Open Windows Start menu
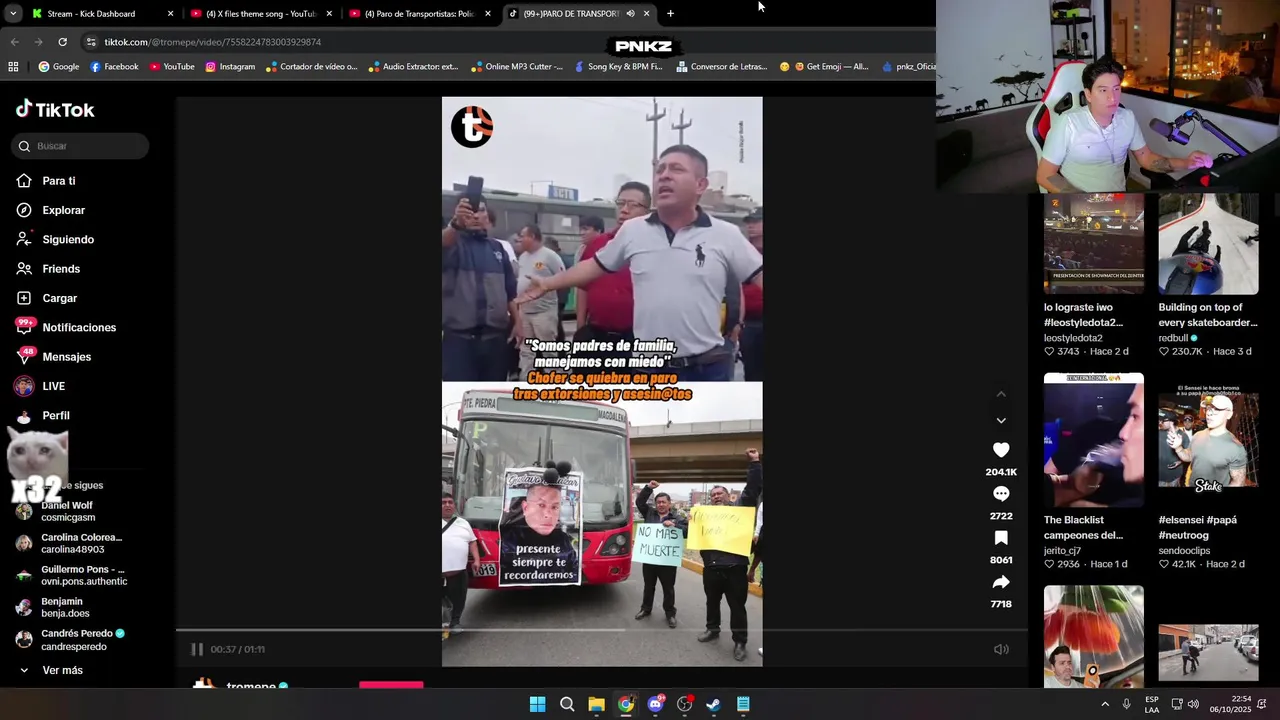This screenshot has width=1280, height=720. click(537, 704)
